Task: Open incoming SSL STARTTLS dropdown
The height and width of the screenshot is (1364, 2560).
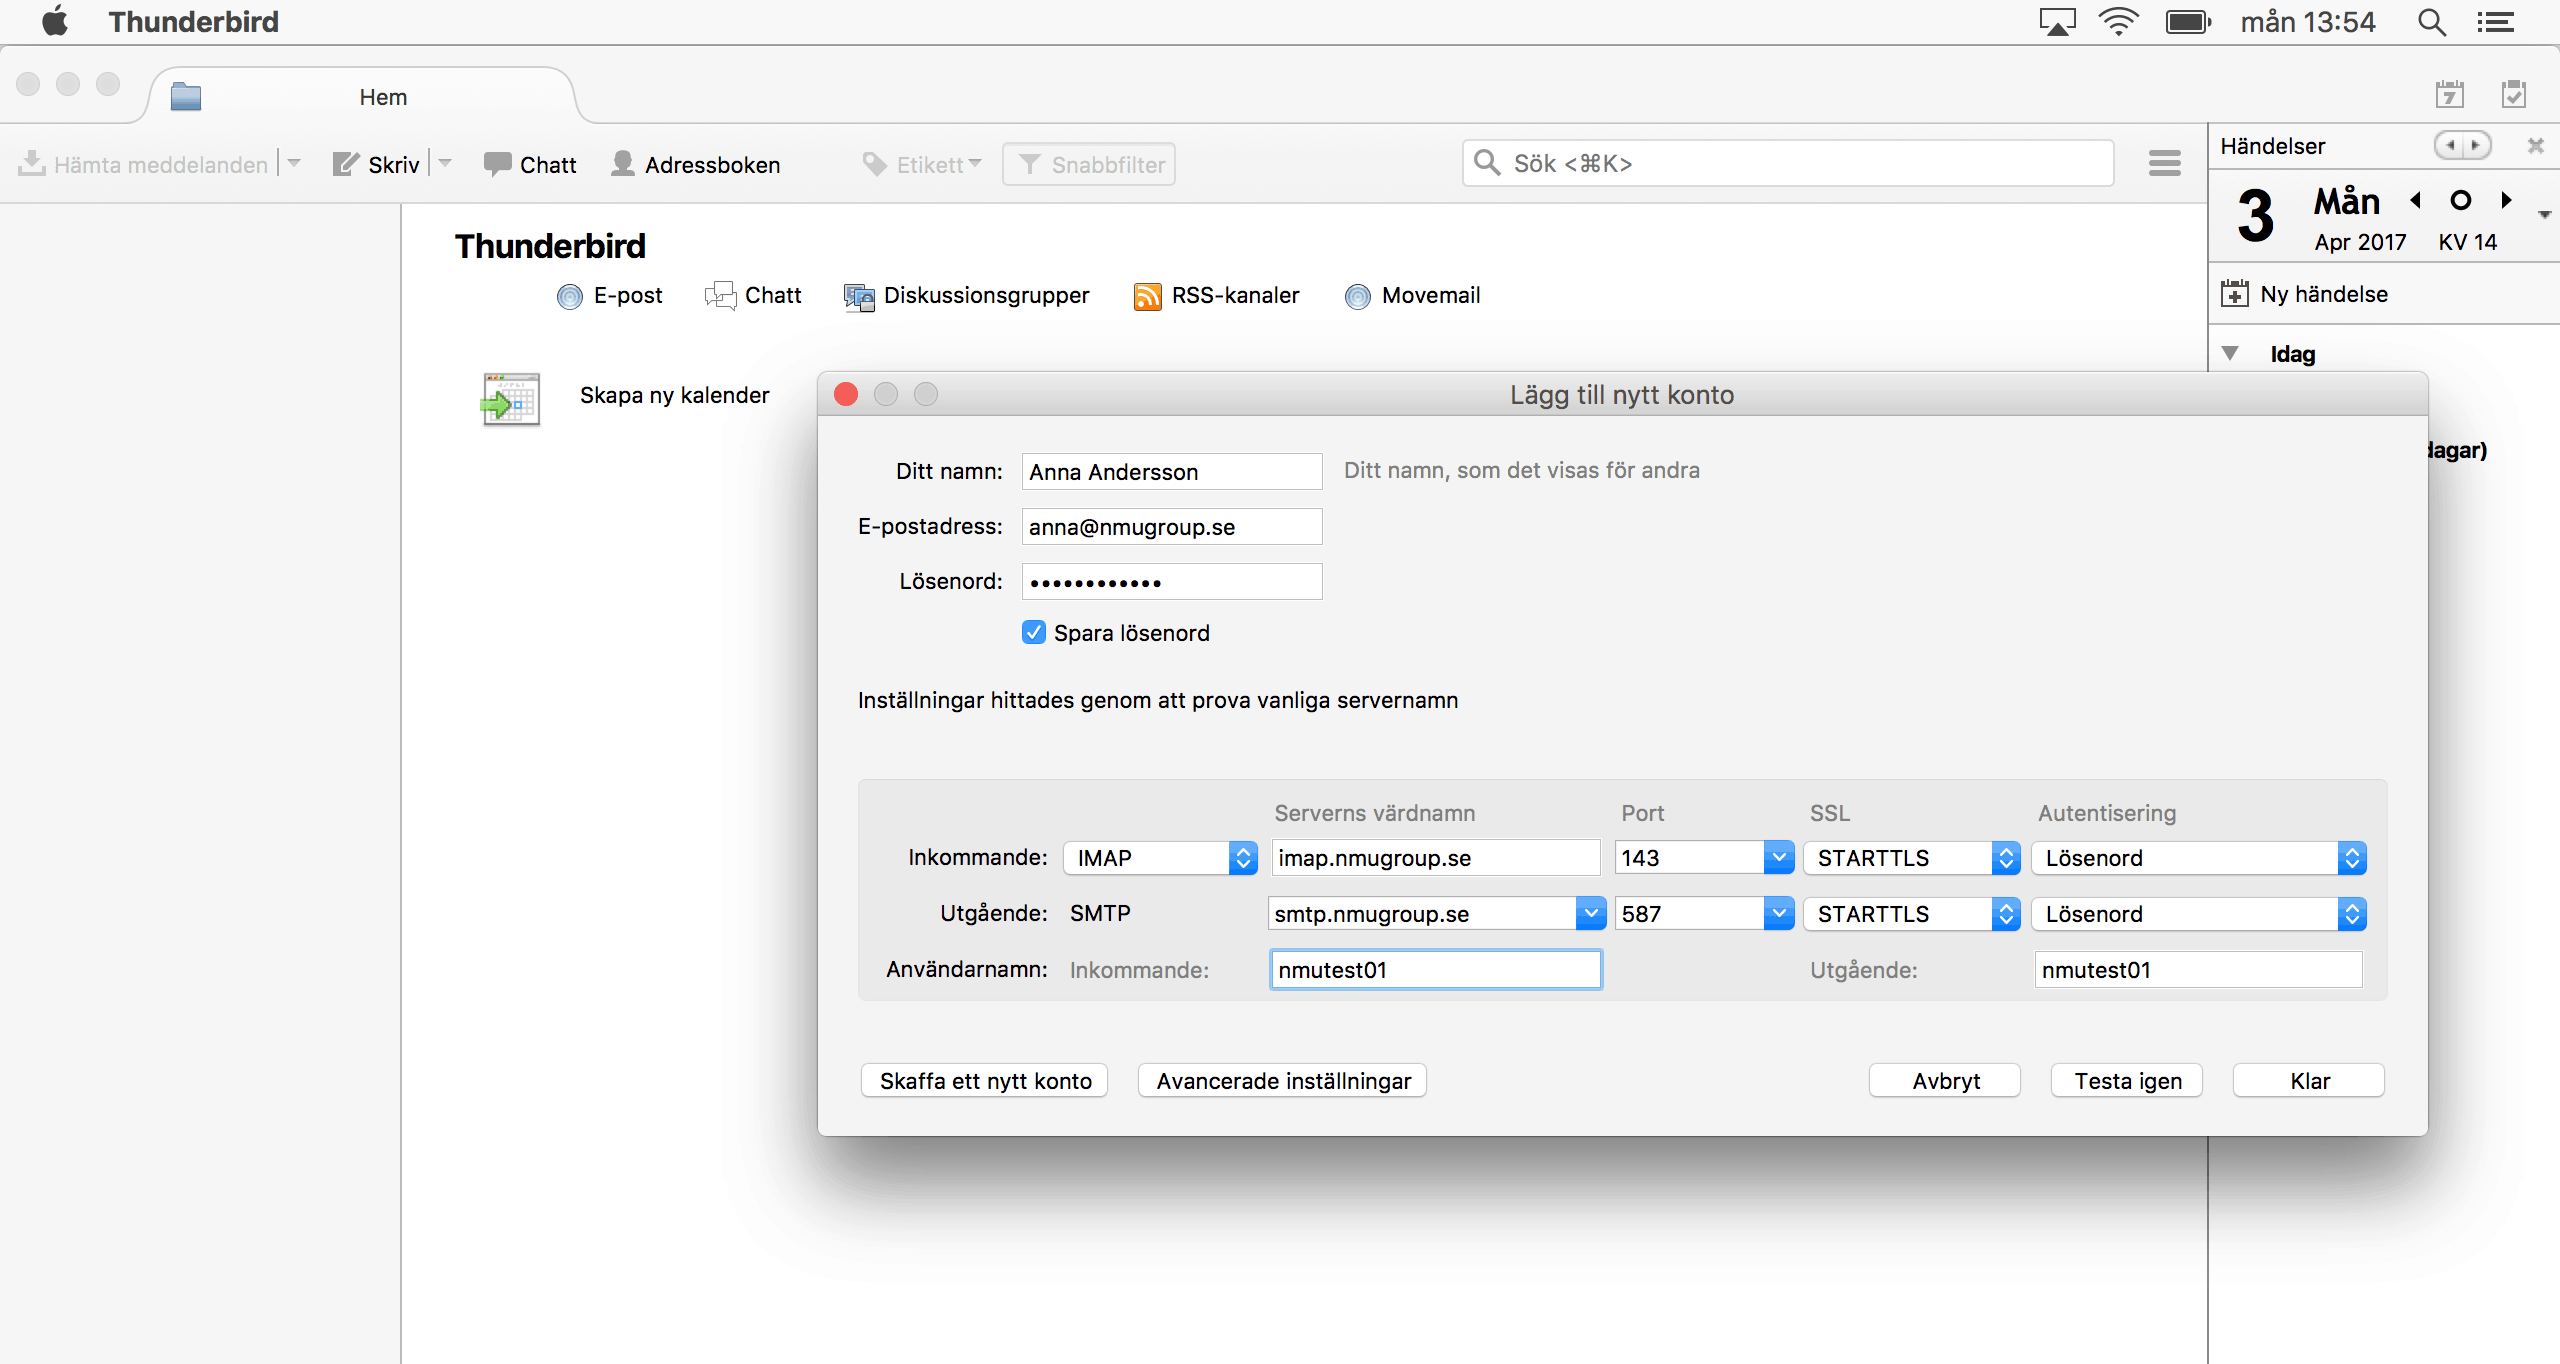Action: [1912, 858]
